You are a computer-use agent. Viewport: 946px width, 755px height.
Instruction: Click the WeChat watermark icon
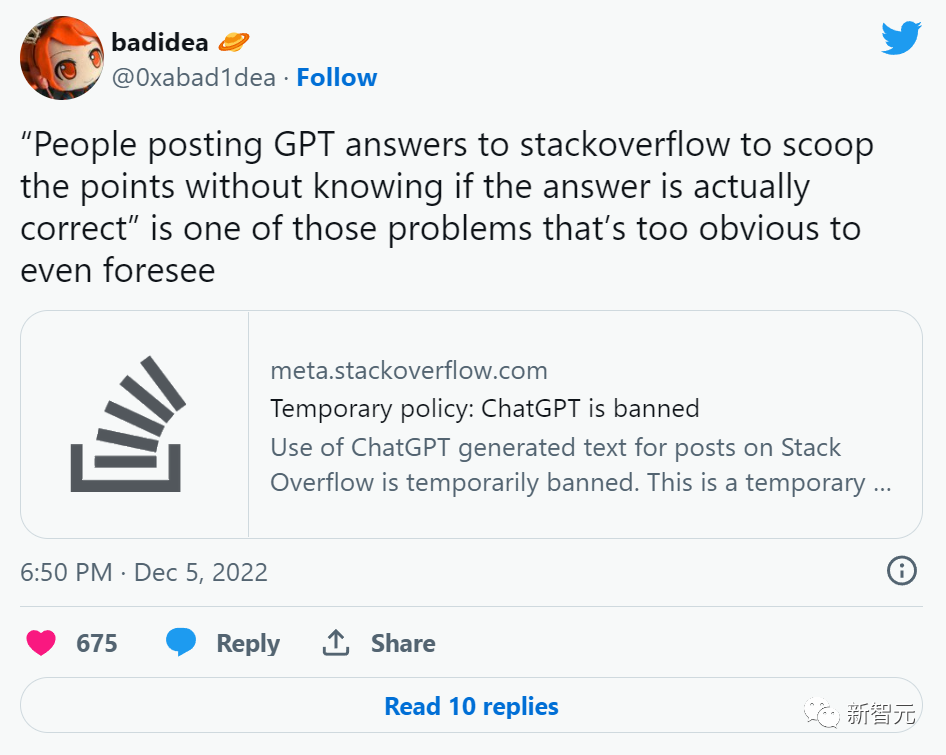pyautogui.click(x=821, y=713)
